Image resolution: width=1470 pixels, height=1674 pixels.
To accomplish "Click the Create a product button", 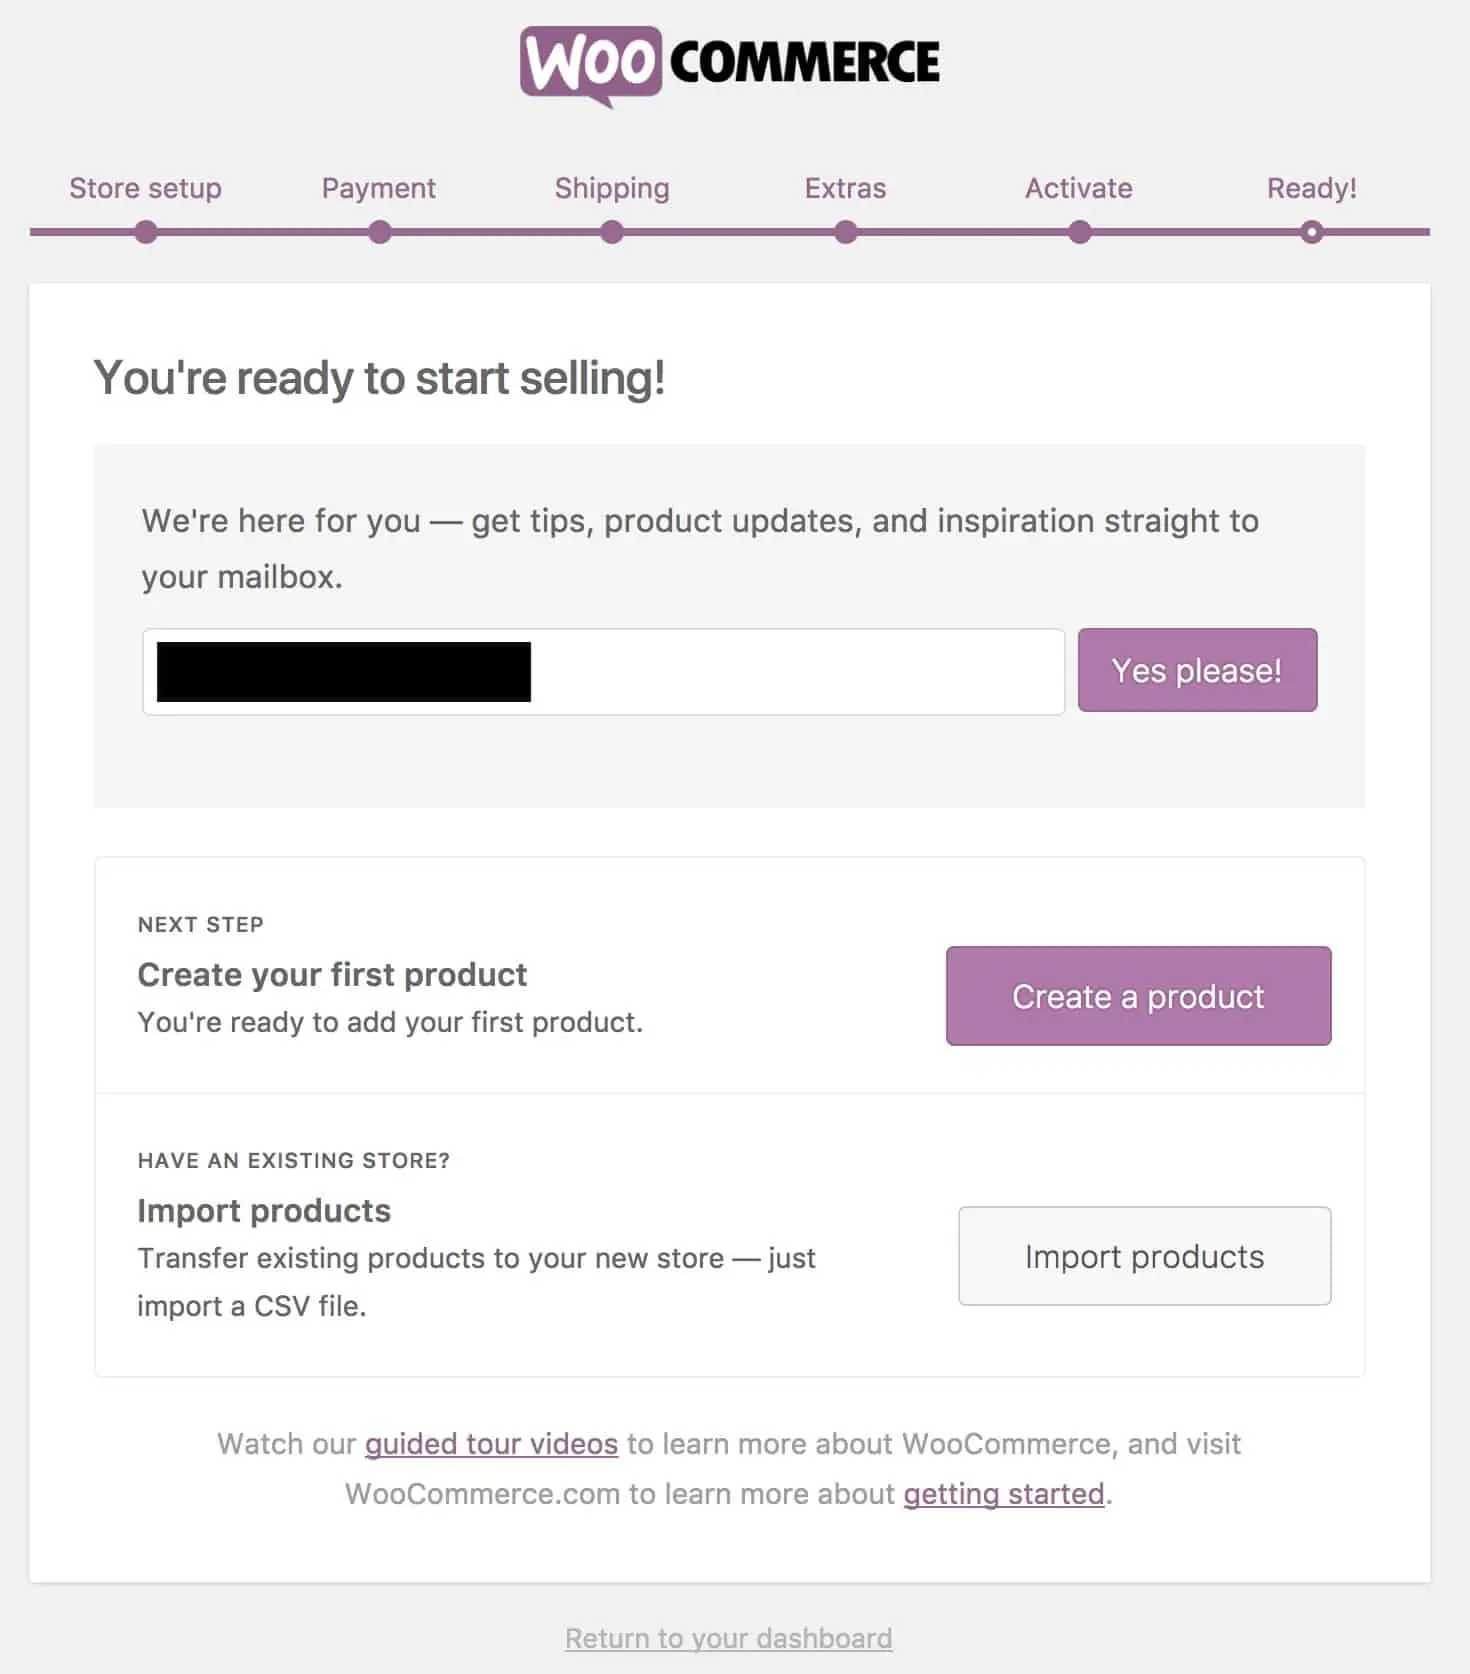I will click(x=1138, y=996).
